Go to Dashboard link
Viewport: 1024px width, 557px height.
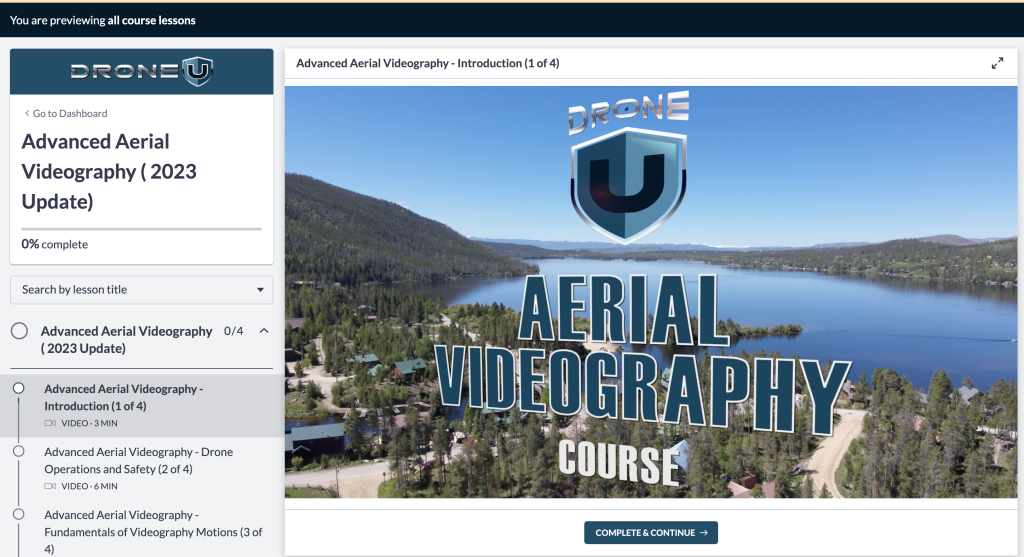tap(65, 113)
